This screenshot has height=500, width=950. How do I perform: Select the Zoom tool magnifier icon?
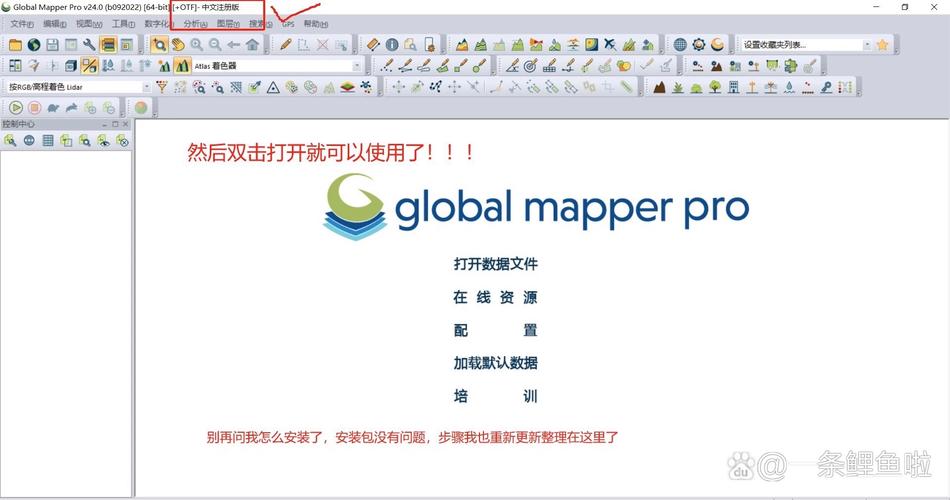click(159, 44)
